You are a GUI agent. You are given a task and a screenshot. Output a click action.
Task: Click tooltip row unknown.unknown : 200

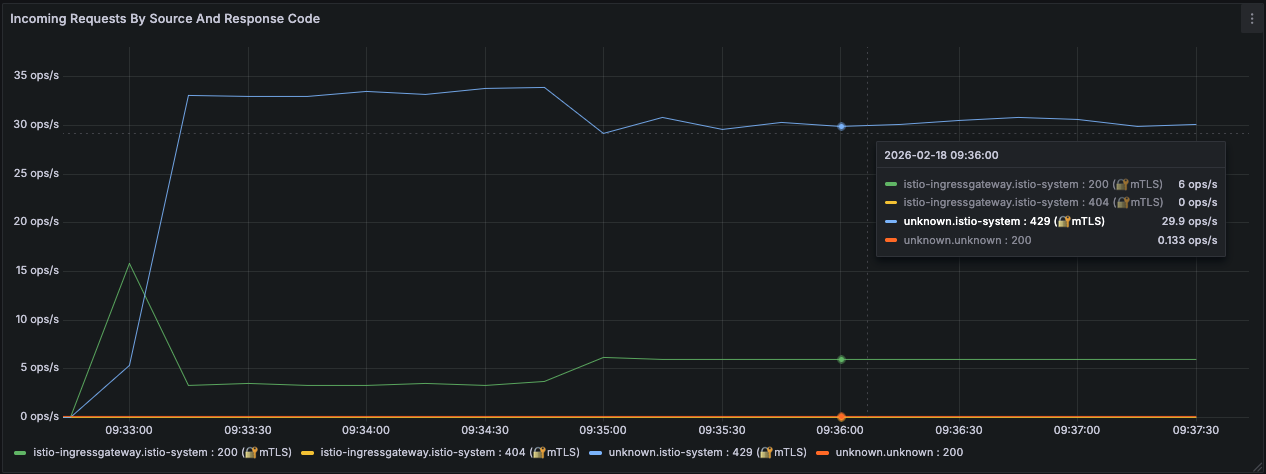click(x=1051, y=240)
